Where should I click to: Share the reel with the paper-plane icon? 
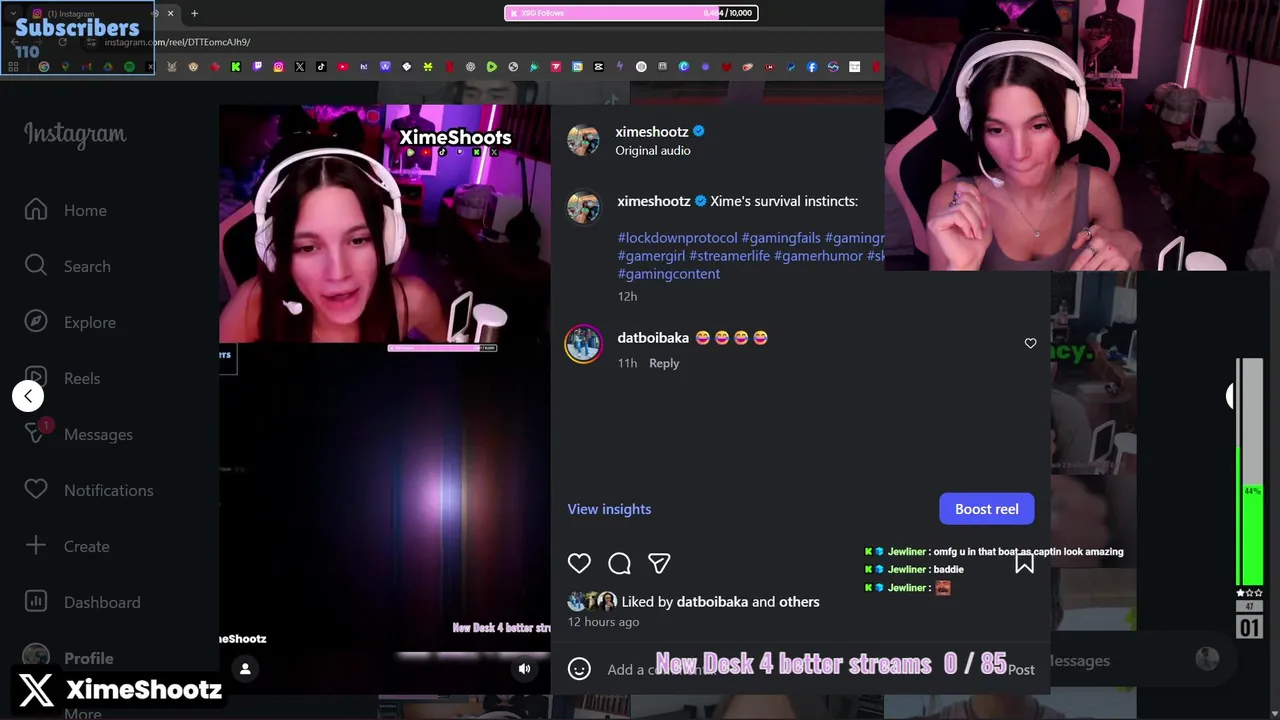coord(659,563)
